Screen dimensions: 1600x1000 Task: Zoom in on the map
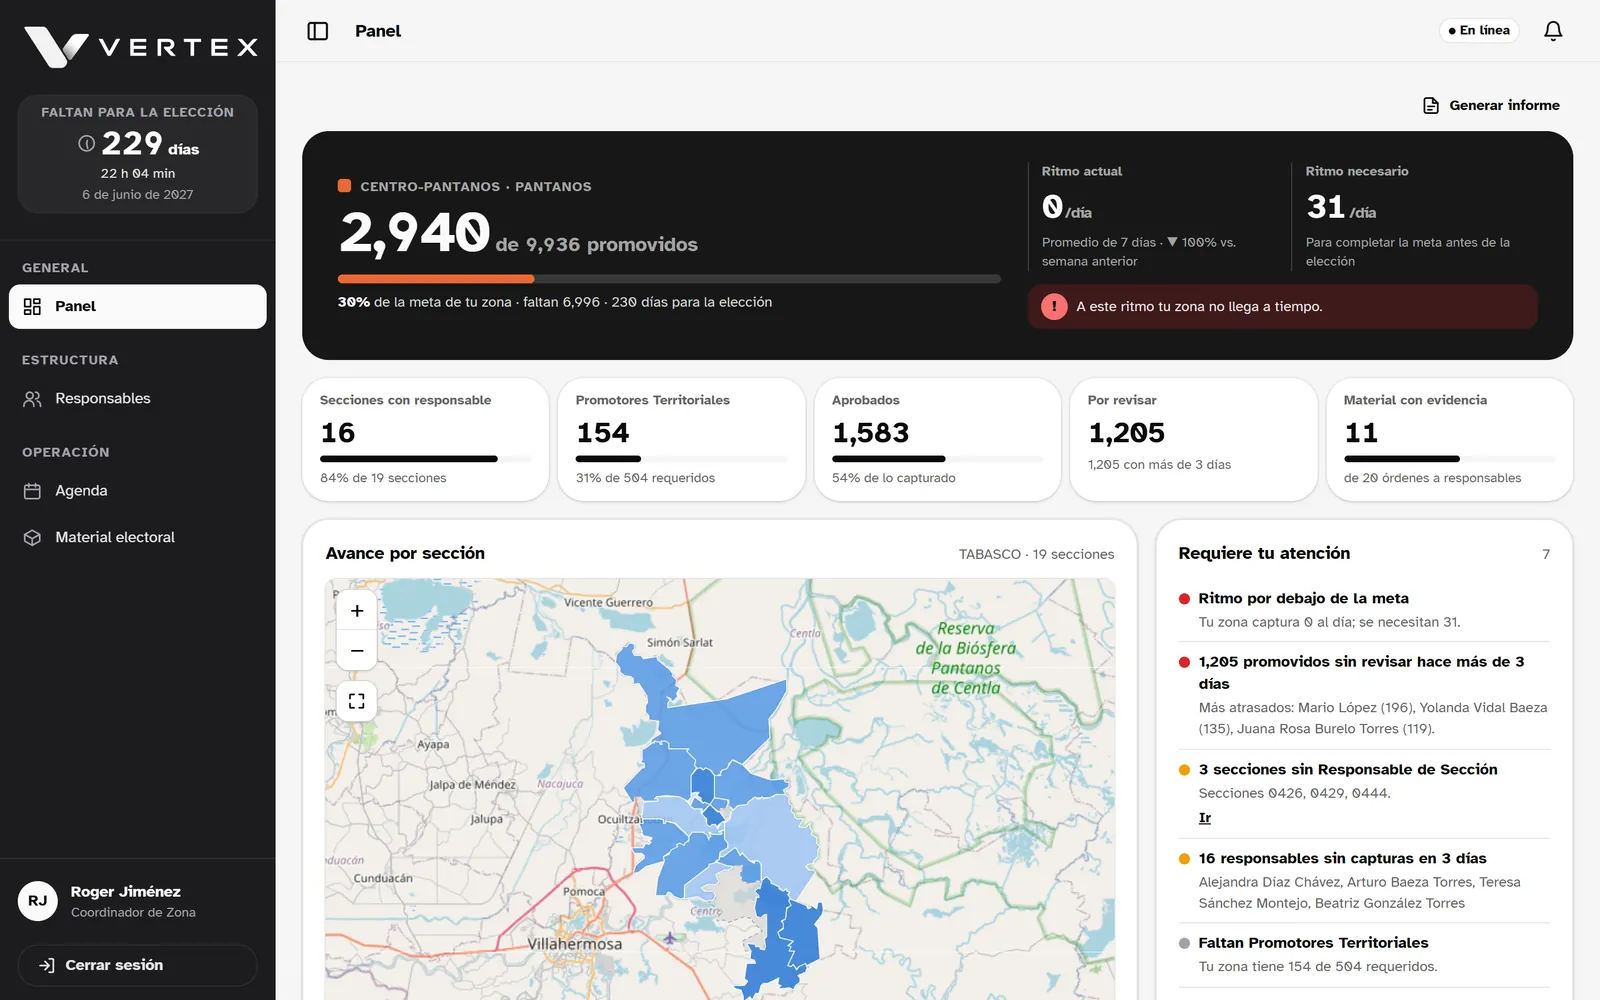pos(357,611)
